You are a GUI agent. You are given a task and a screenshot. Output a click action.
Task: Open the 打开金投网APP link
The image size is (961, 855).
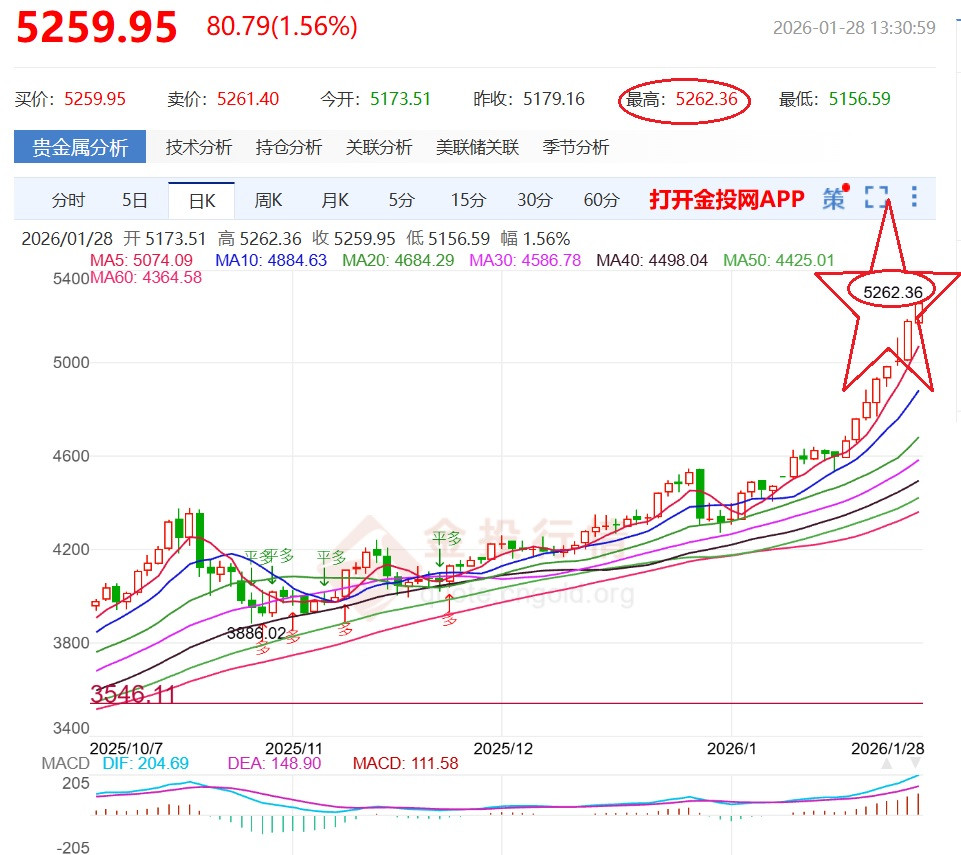coord(725,198)
